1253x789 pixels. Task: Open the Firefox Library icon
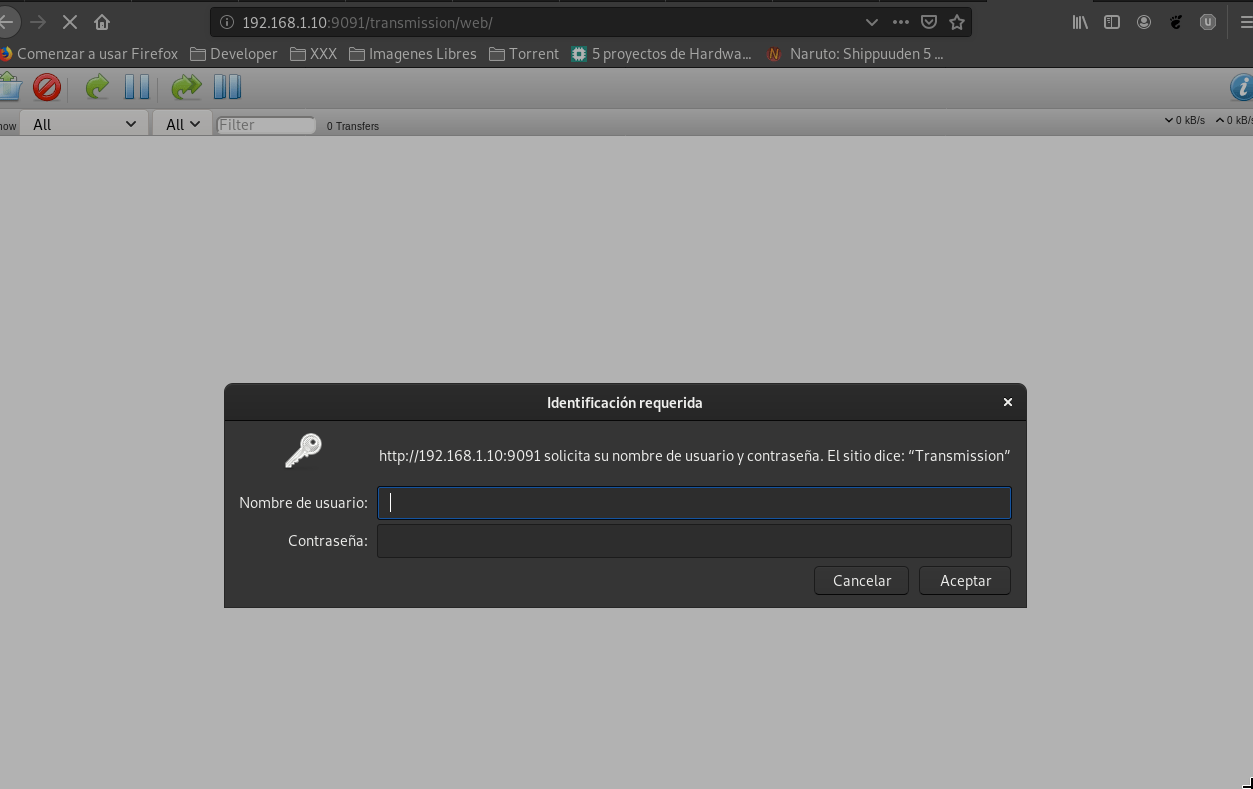pyautogui.click(x=1080, y=22)
